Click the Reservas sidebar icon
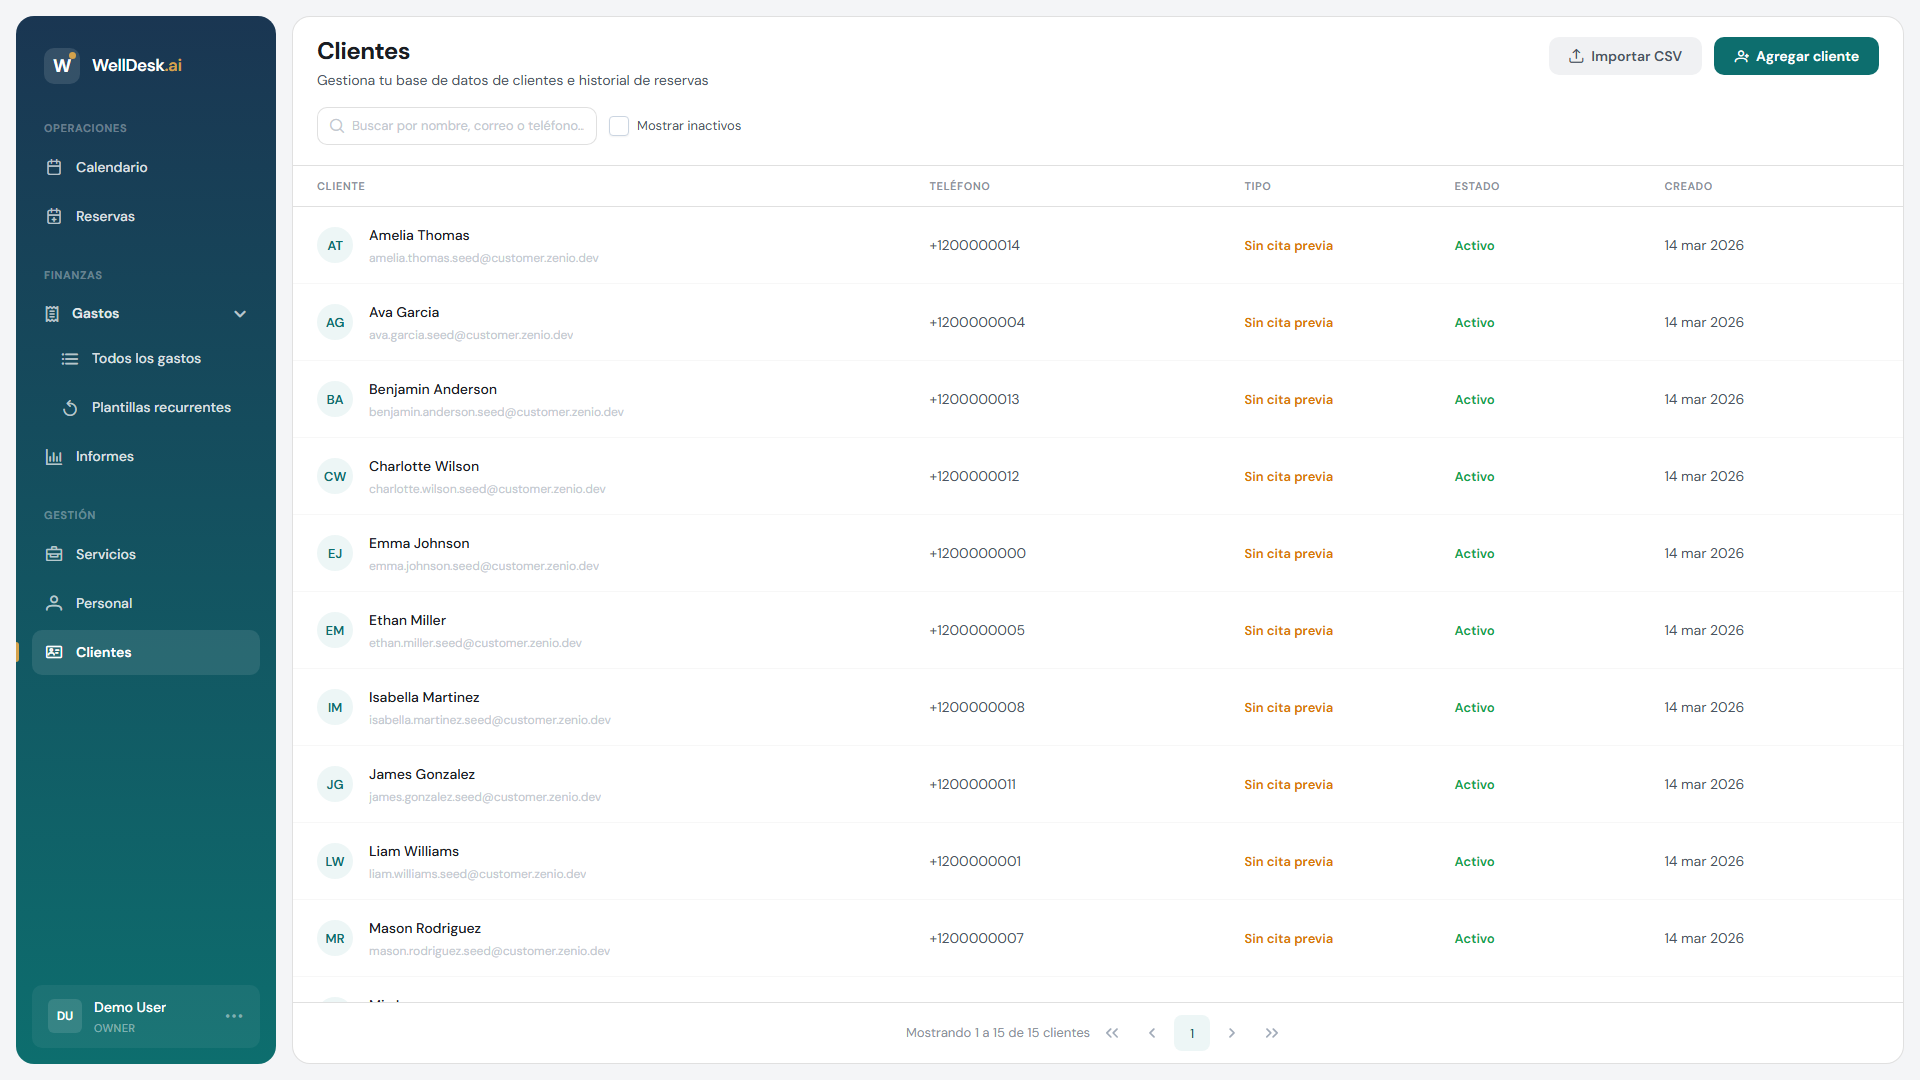This screenshot has height=1080, width=1920. [54, 216]
